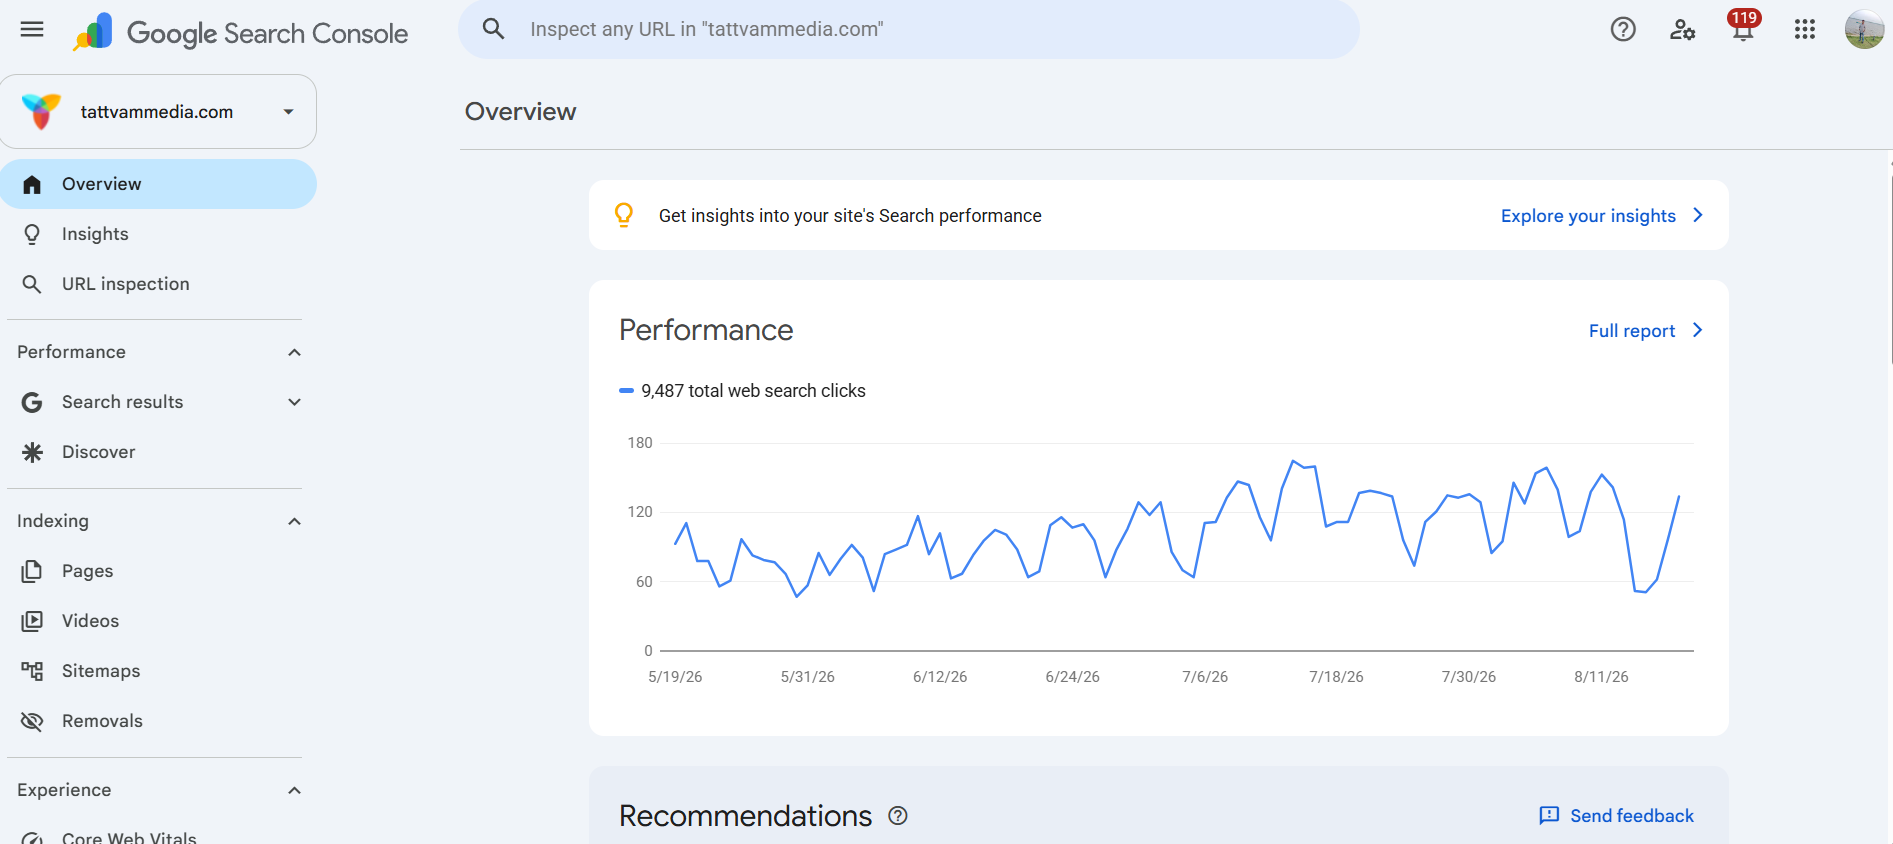Open the Videos indexing report
The image size is (1893, 844).
tap(158, 621)
